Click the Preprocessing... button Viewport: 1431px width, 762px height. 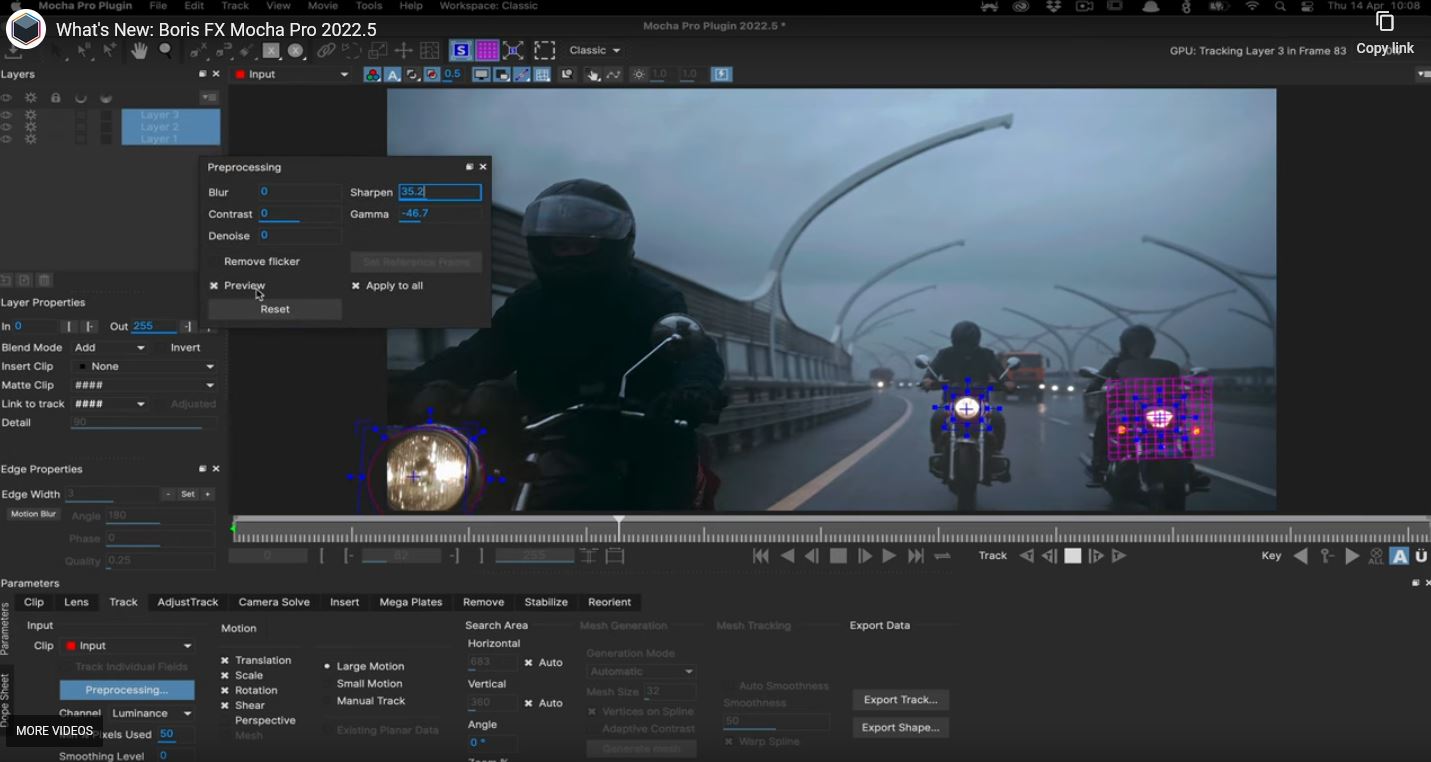click(126, 690)
